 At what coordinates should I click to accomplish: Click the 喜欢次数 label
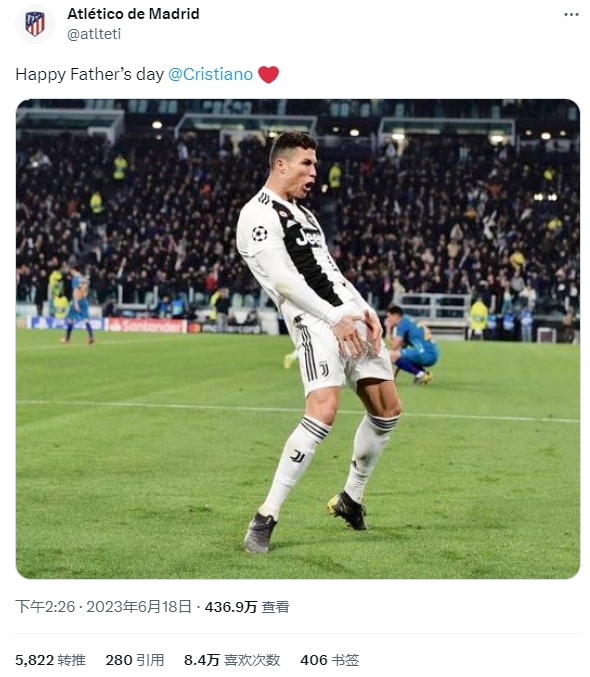point(252,660)
